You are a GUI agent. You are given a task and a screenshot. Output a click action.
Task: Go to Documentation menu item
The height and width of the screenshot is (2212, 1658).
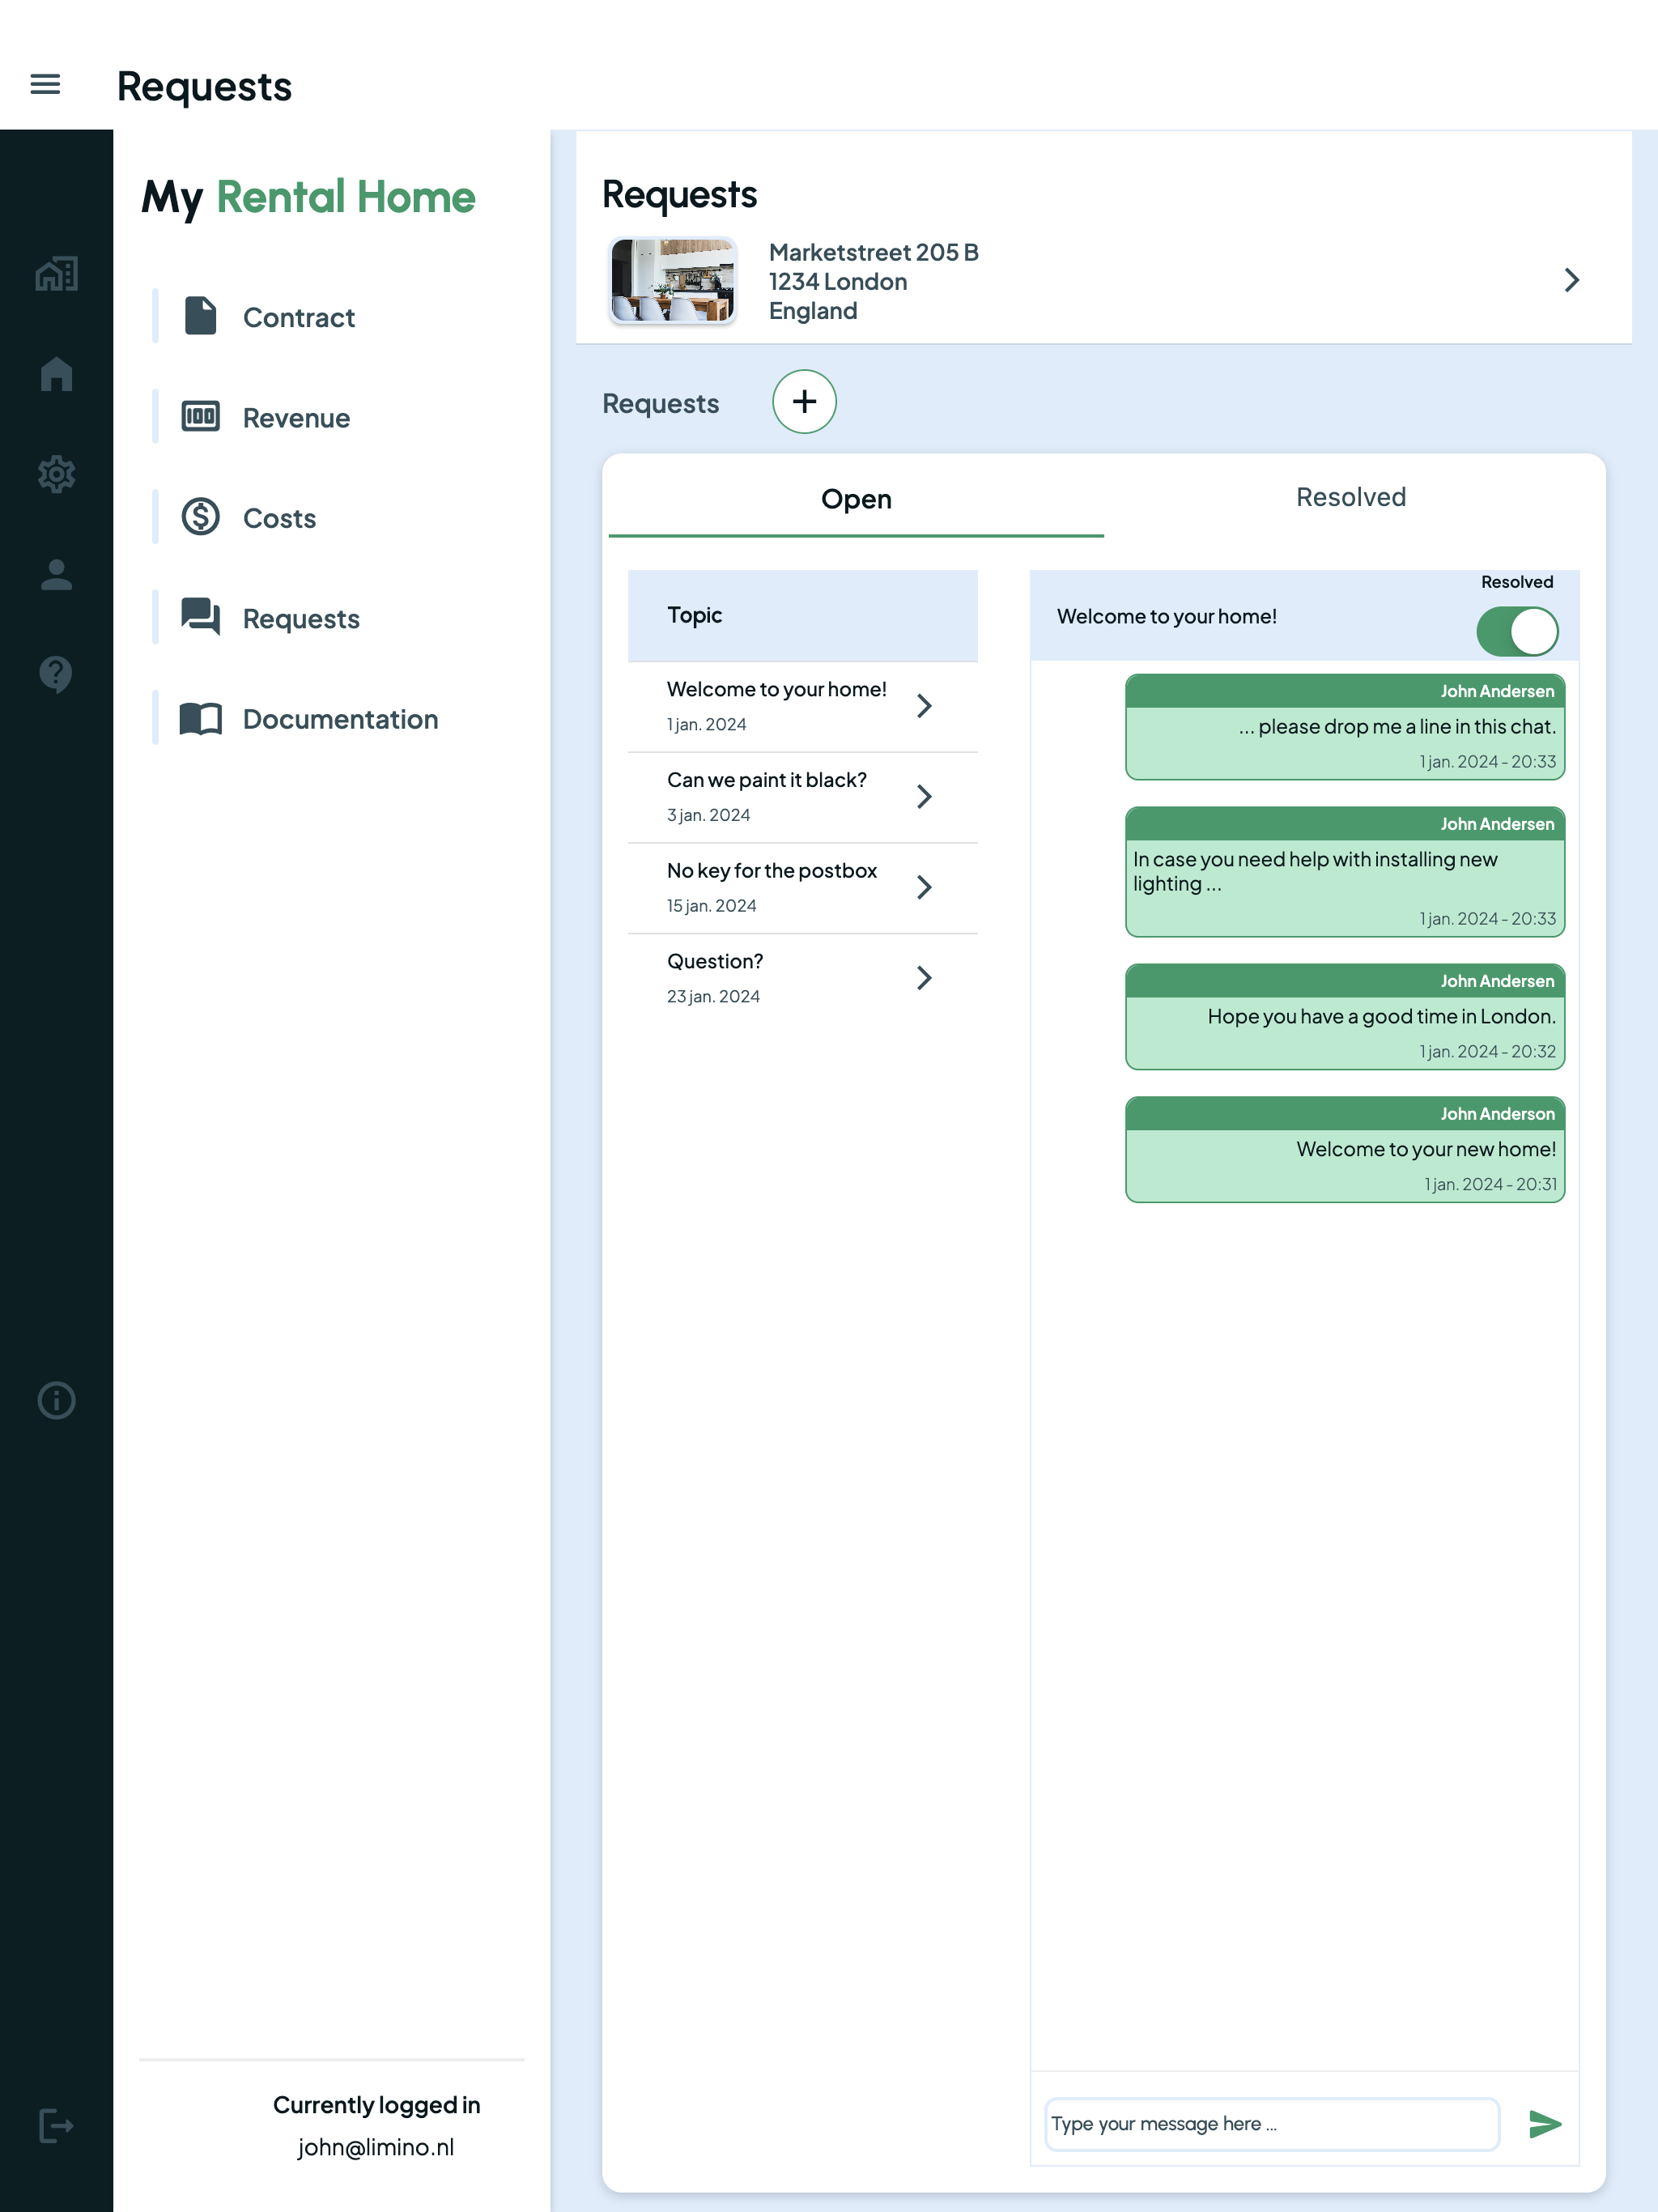pyautogui.click(x=340, y=719)
